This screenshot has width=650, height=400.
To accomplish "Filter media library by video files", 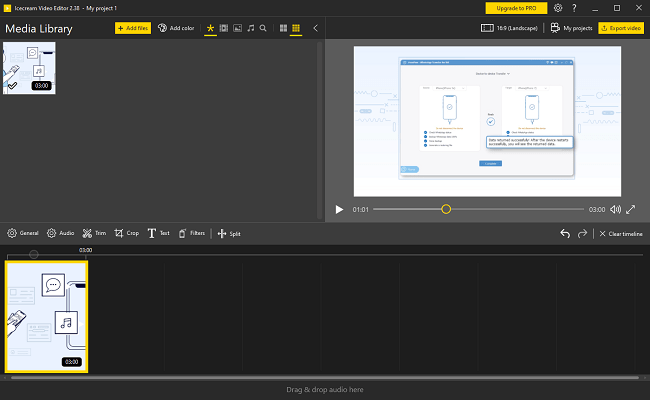I will [x=224, y=28].
